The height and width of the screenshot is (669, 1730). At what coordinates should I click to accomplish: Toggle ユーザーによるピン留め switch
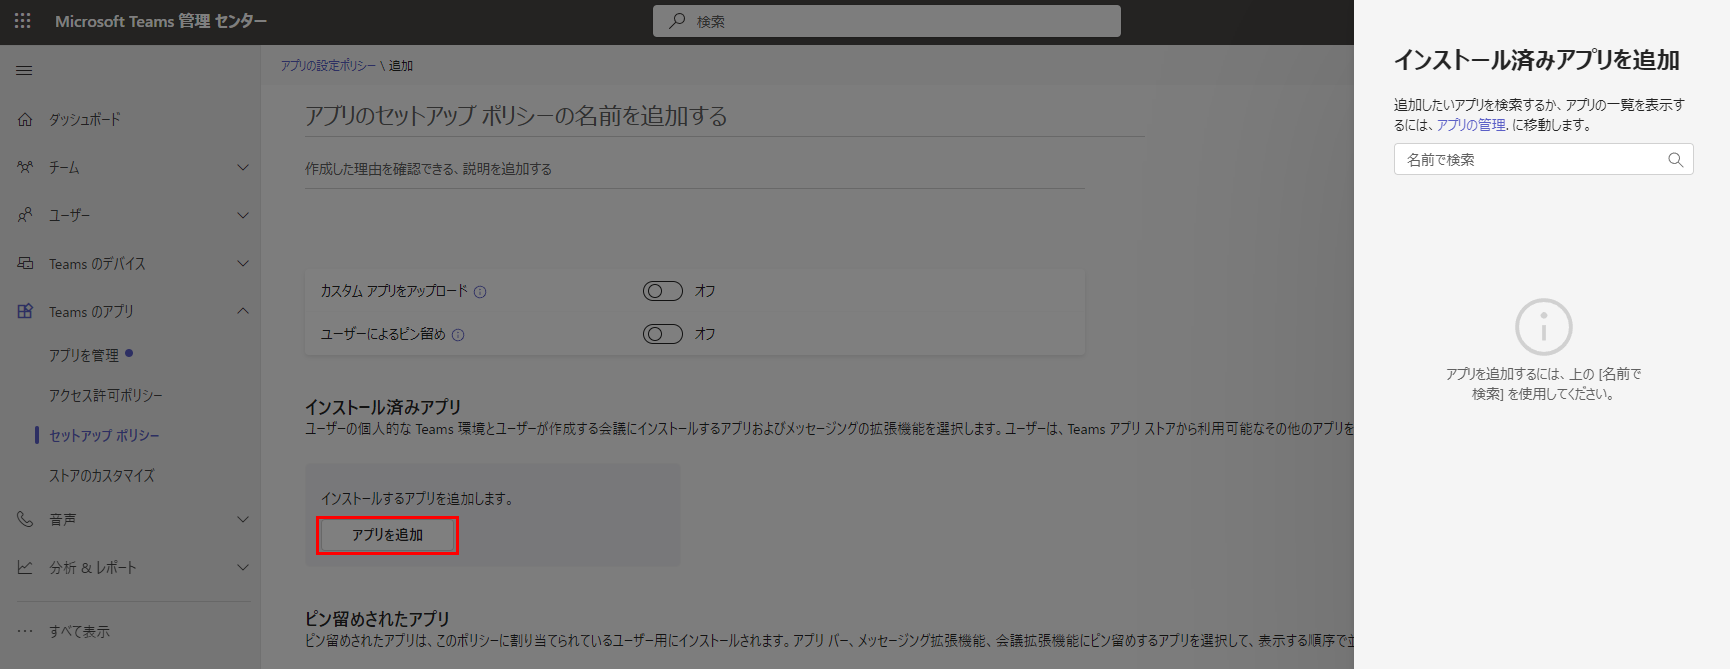pyautogui.click(x=663, y=334)
